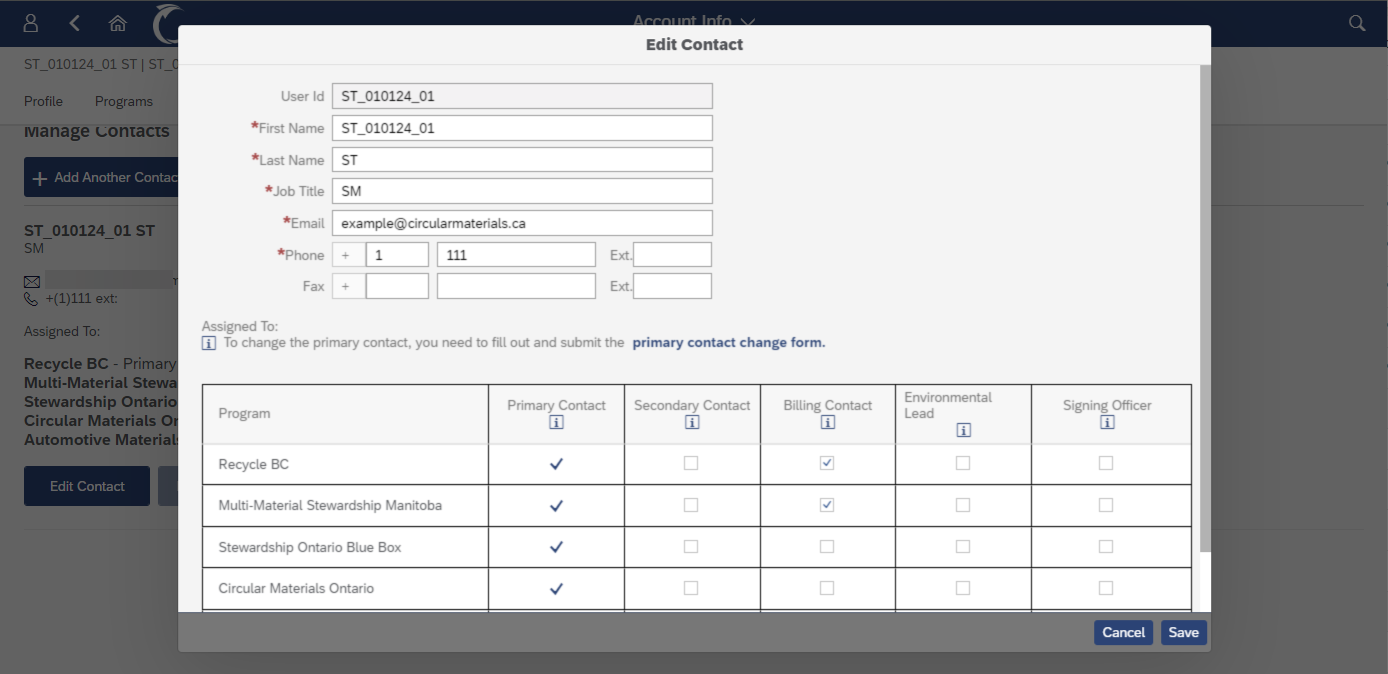This screenshot has height=674, width=1388.
Task: Open the Environmental Lead info tooltip icon
Action: (x=962, y=429)
